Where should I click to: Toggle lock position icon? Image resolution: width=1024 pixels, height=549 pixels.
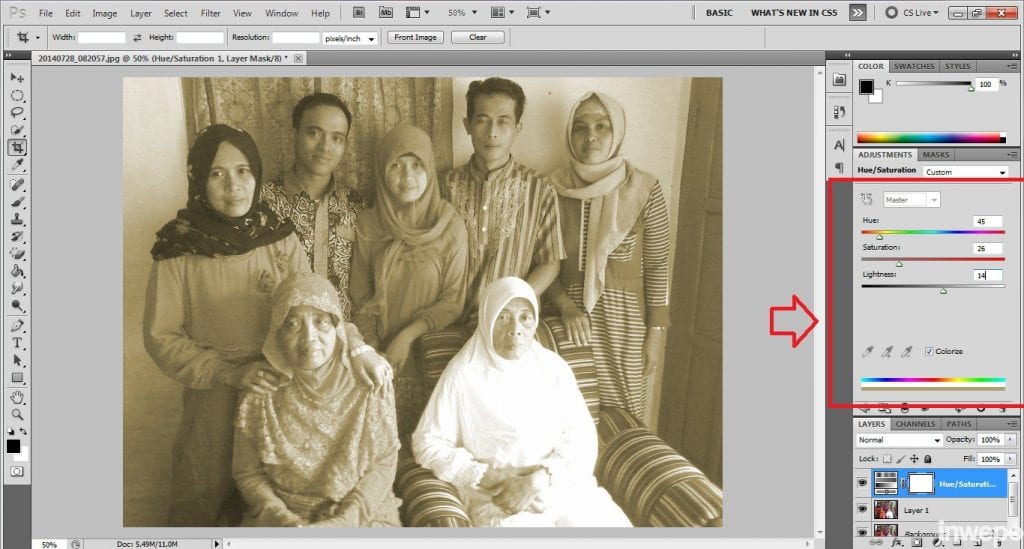[x=914, y=459]
